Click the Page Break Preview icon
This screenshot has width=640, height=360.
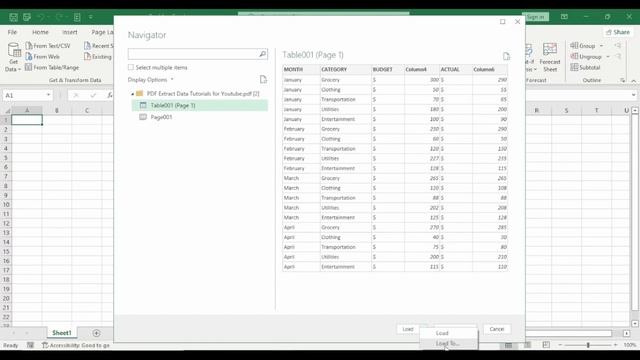(546, 345)
